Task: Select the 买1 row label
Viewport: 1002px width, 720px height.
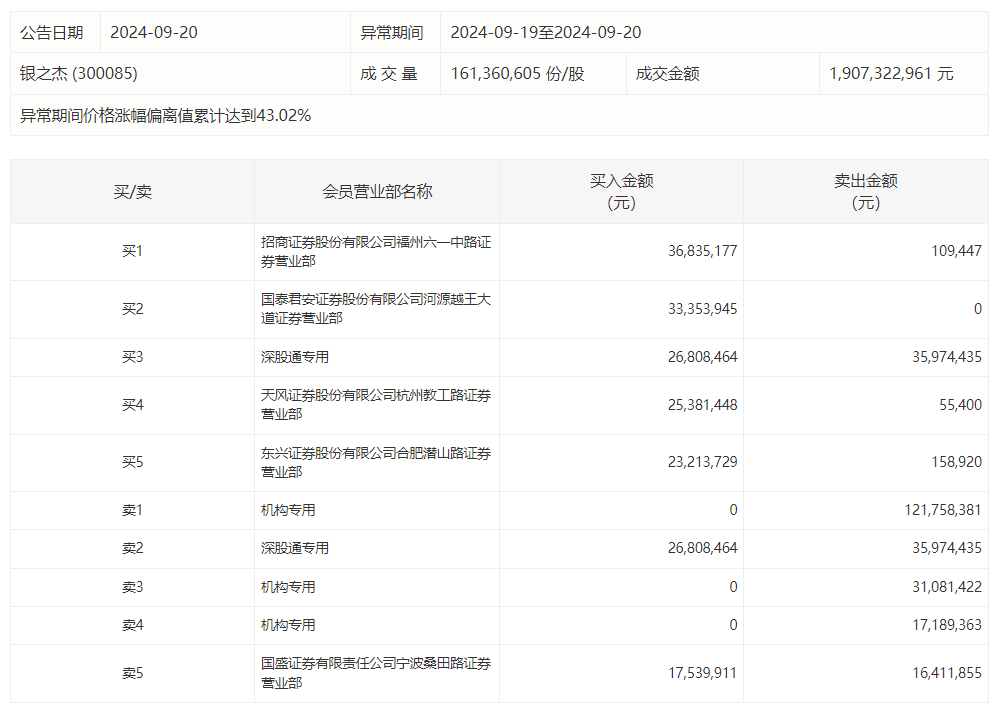Action: [x=132, y=251]
